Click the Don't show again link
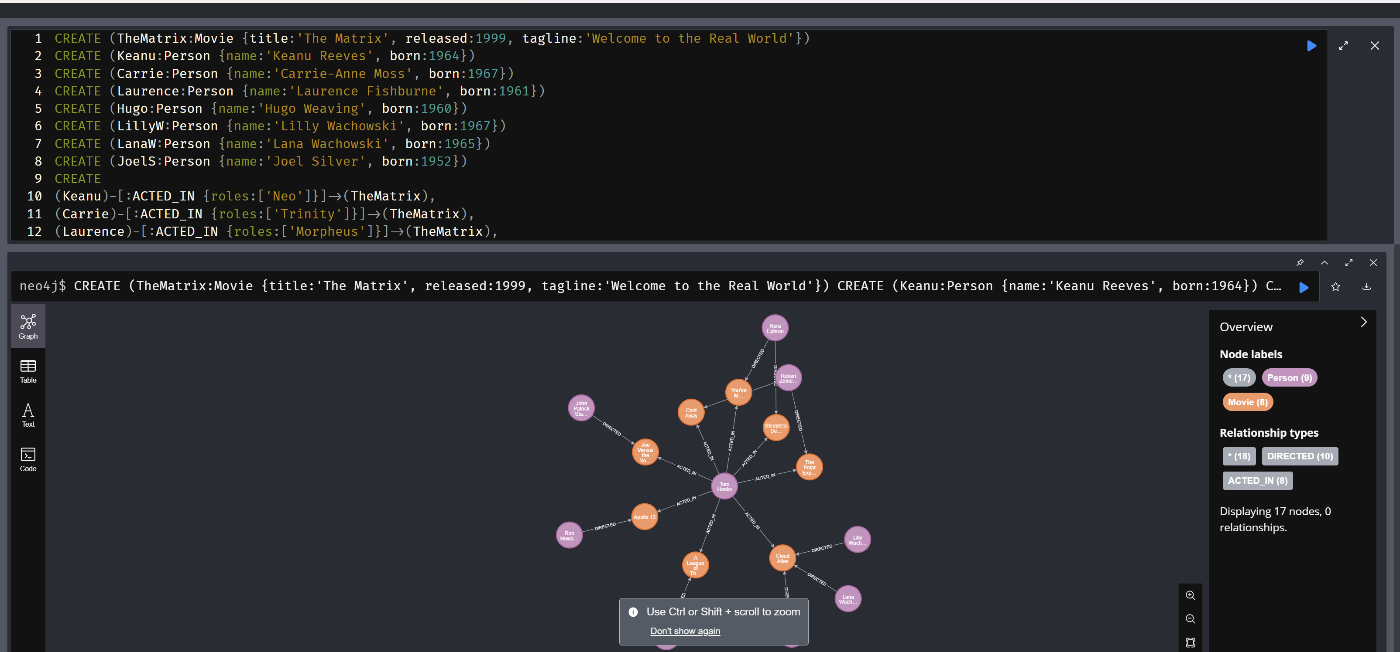This screenshot has height=652, width=1400. (685, 631)
